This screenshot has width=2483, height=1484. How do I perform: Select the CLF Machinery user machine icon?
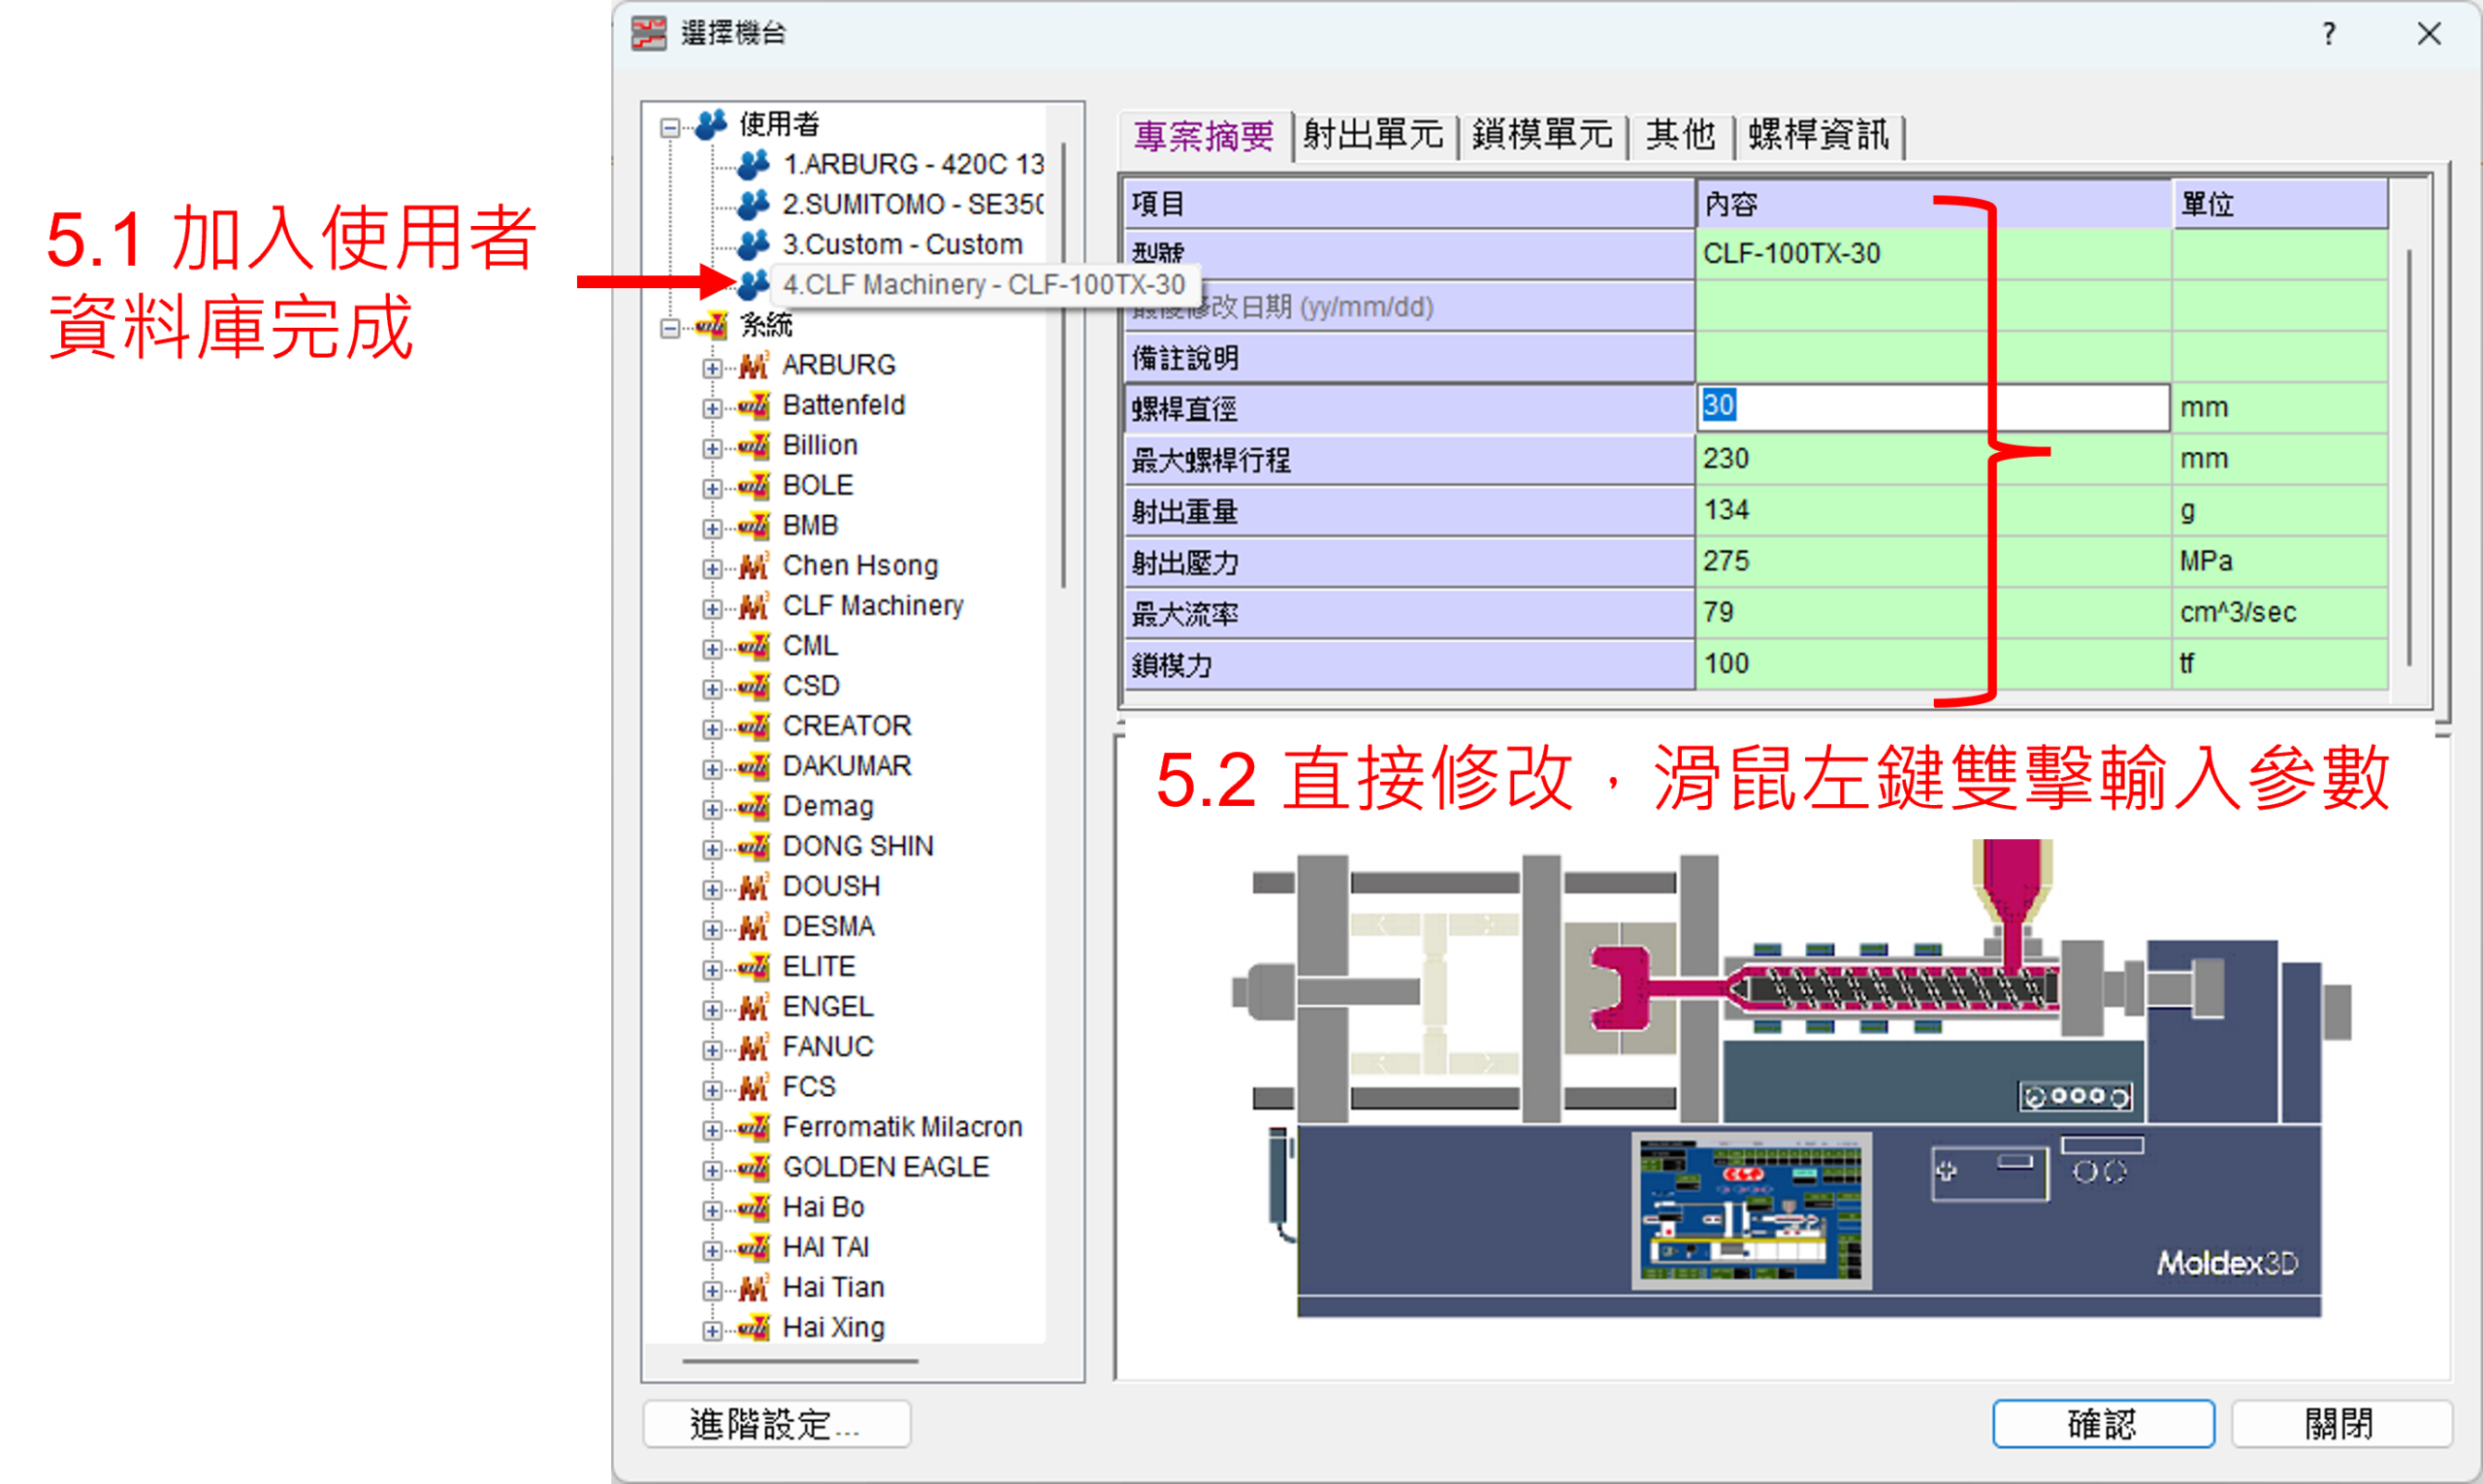point(753,284)
